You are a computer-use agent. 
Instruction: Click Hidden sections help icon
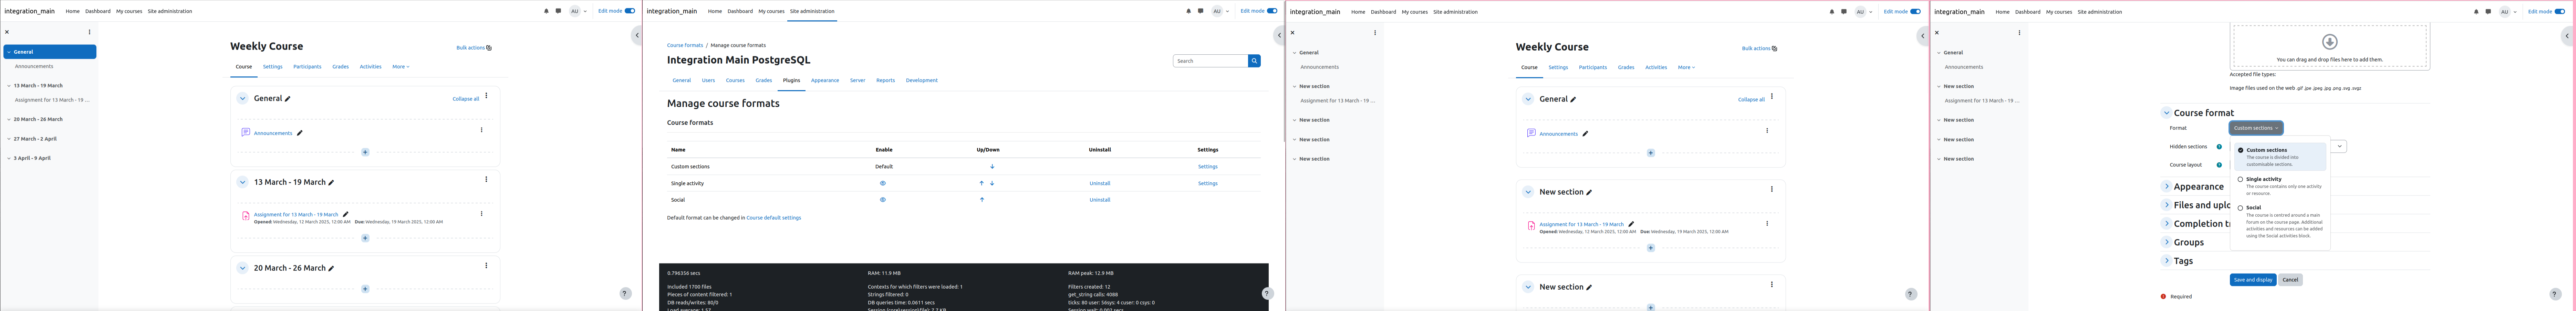pyautogui.click(x=2219, y=147)
